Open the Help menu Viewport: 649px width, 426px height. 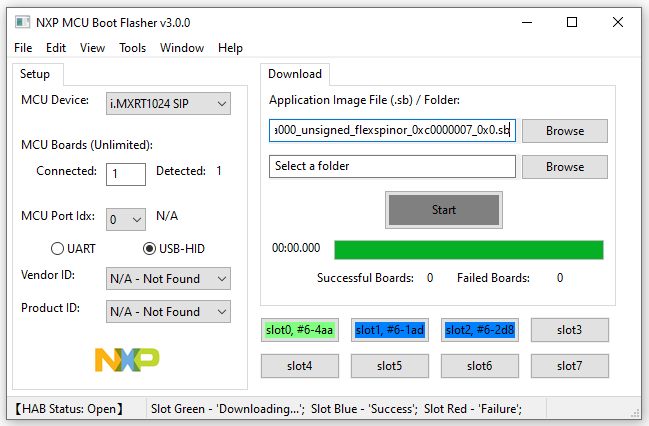pos(230,48)
